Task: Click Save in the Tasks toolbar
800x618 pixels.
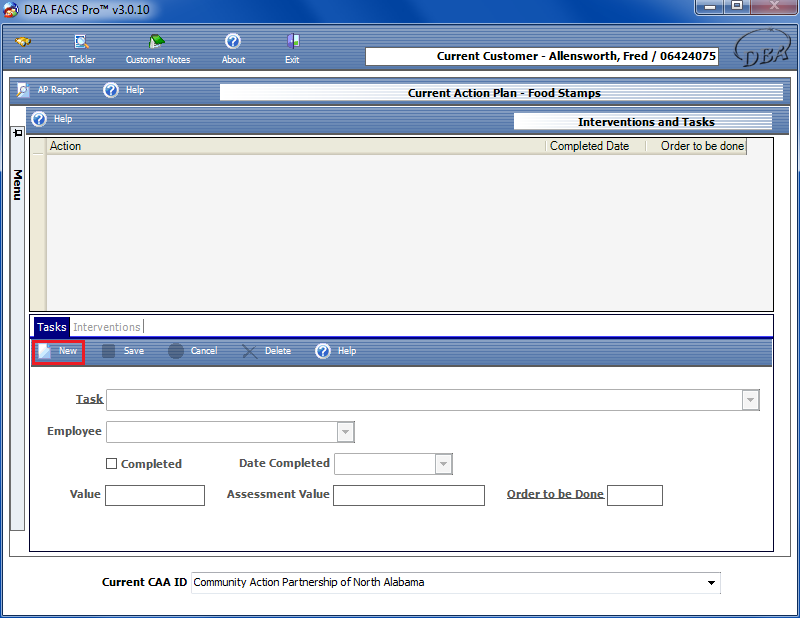Action: pyautogui.click(x=109, y=351)
